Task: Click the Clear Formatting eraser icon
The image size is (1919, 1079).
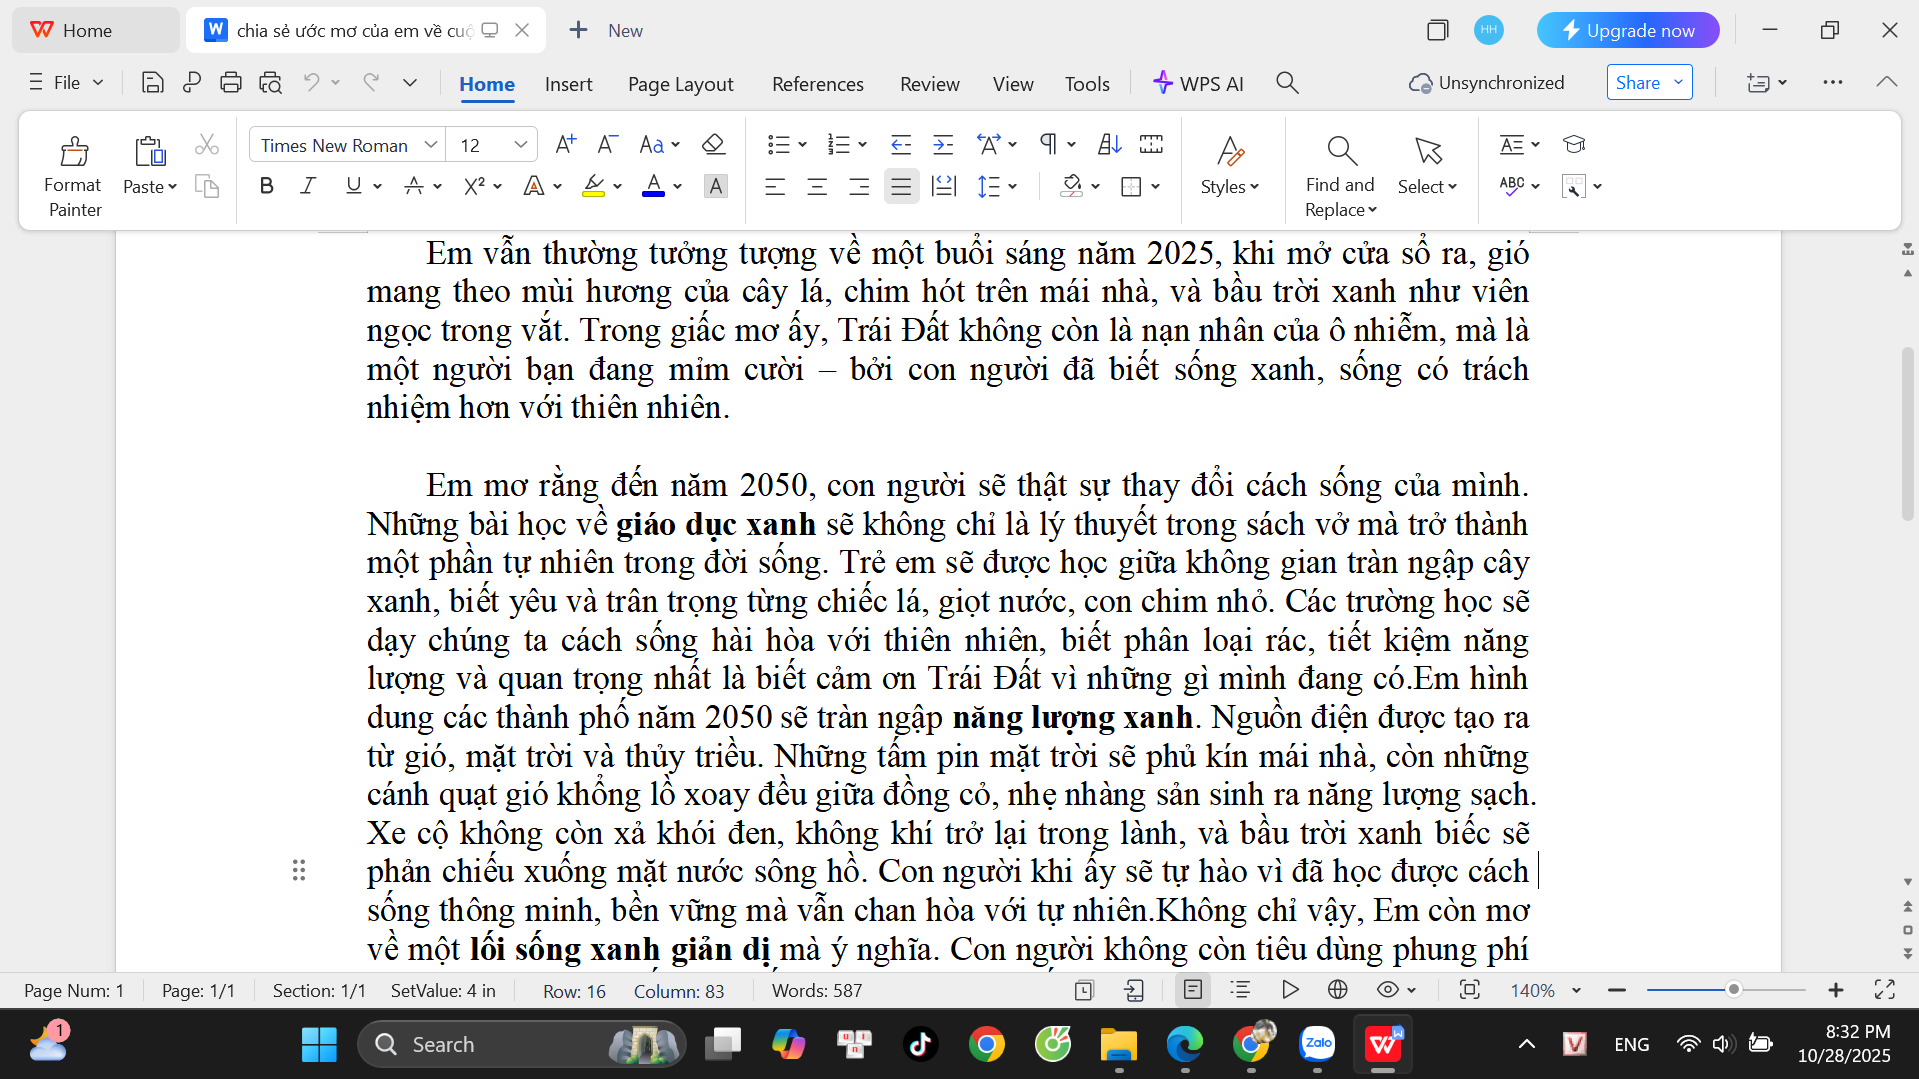Action: pyautogui.click(x=713, y=145)
